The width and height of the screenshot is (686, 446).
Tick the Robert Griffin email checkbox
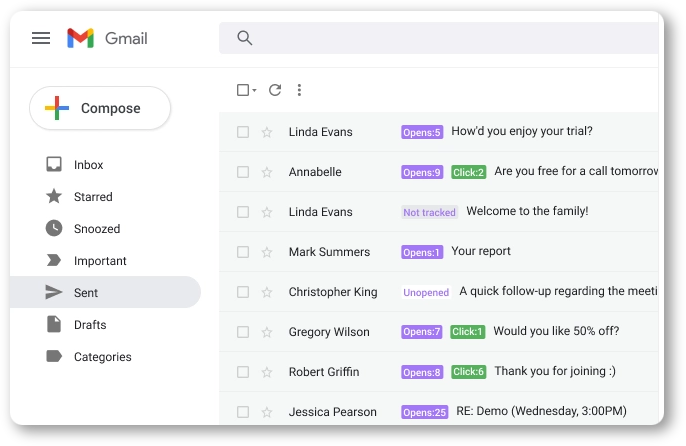(x=243, y=372)
